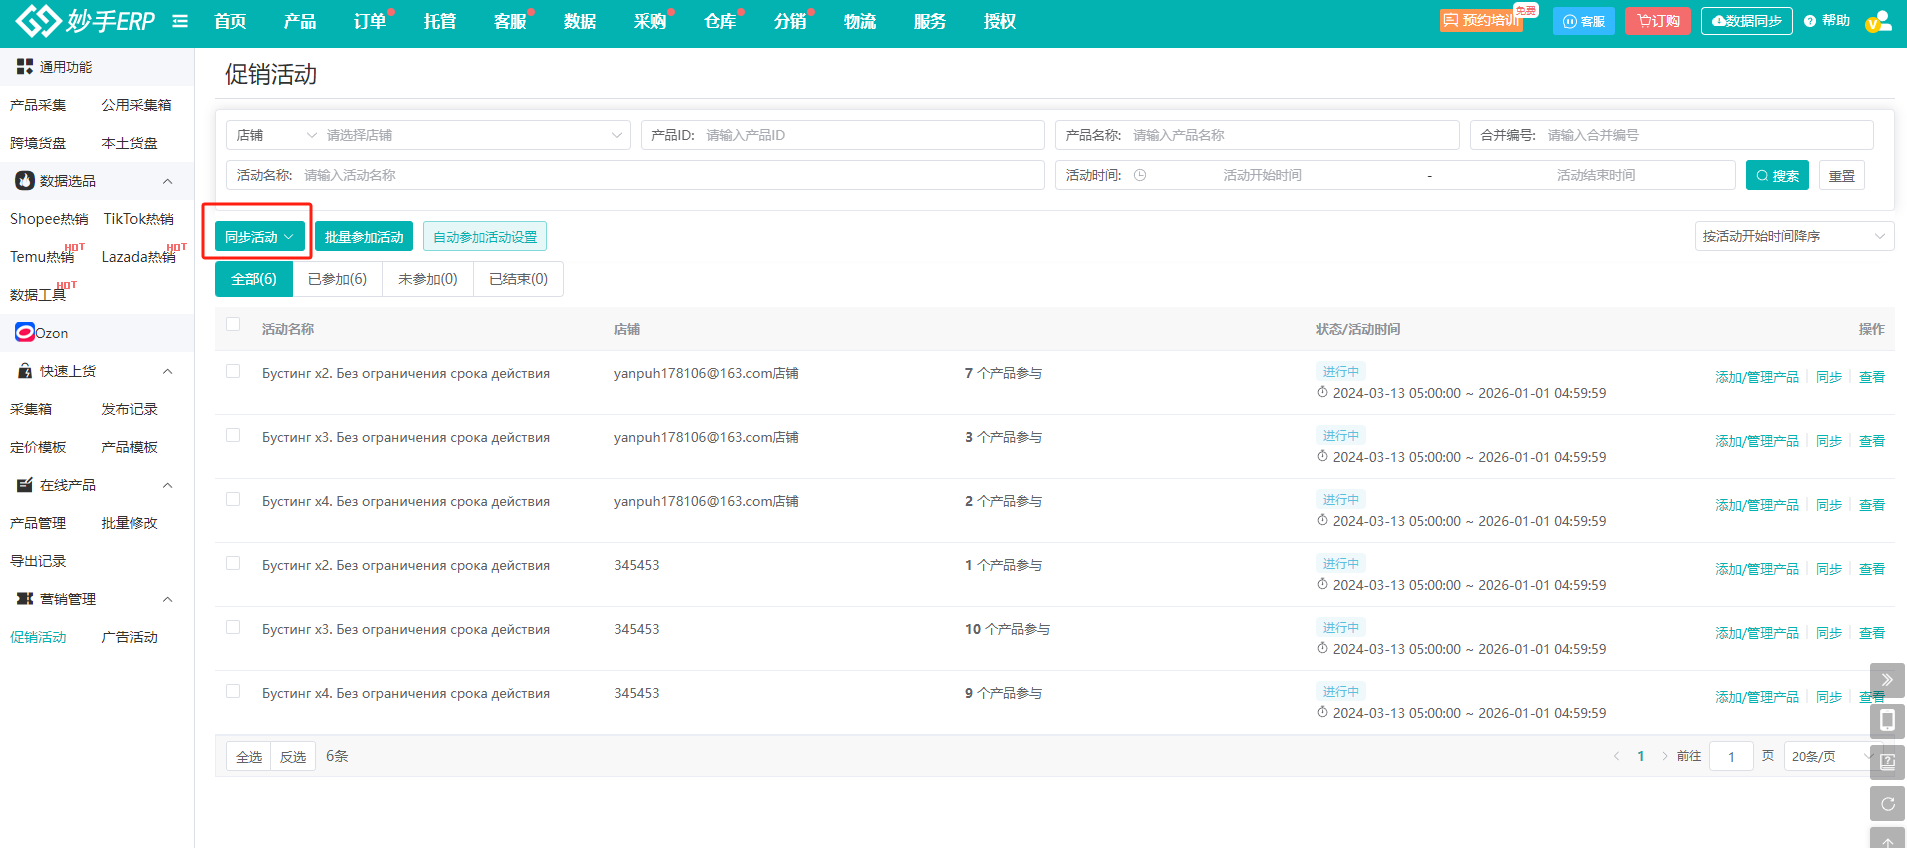Image resolution: width=1907 pixels, height=848 pixels.
Task: Check the Бустинг x3 yanpuh178106 row checkbox
Action: 233,435
